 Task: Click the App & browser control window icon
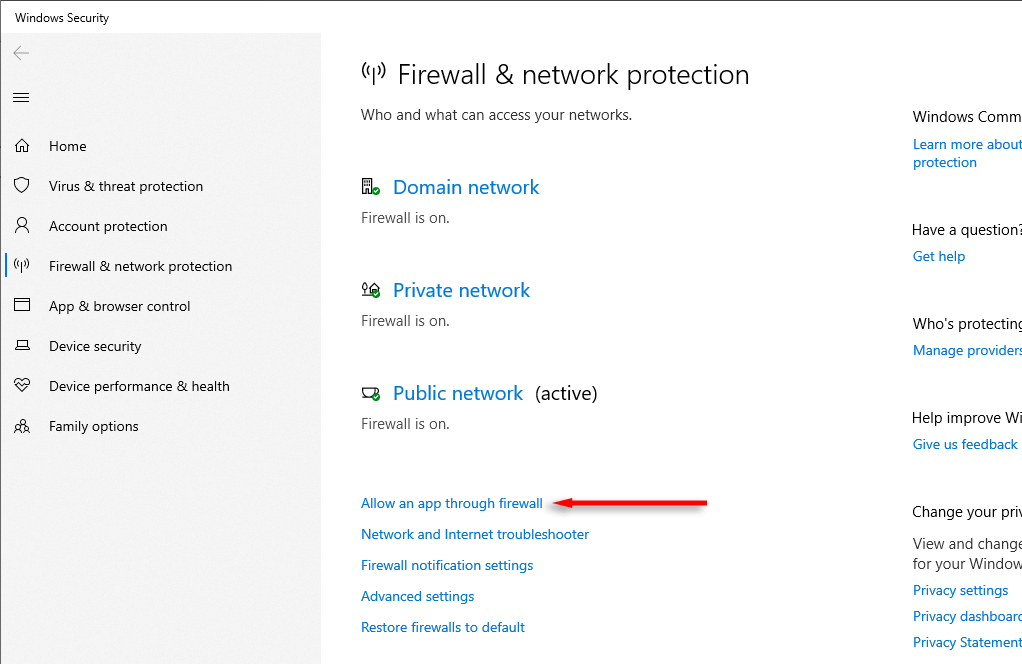pyautogui.click(x=22, y=306)
